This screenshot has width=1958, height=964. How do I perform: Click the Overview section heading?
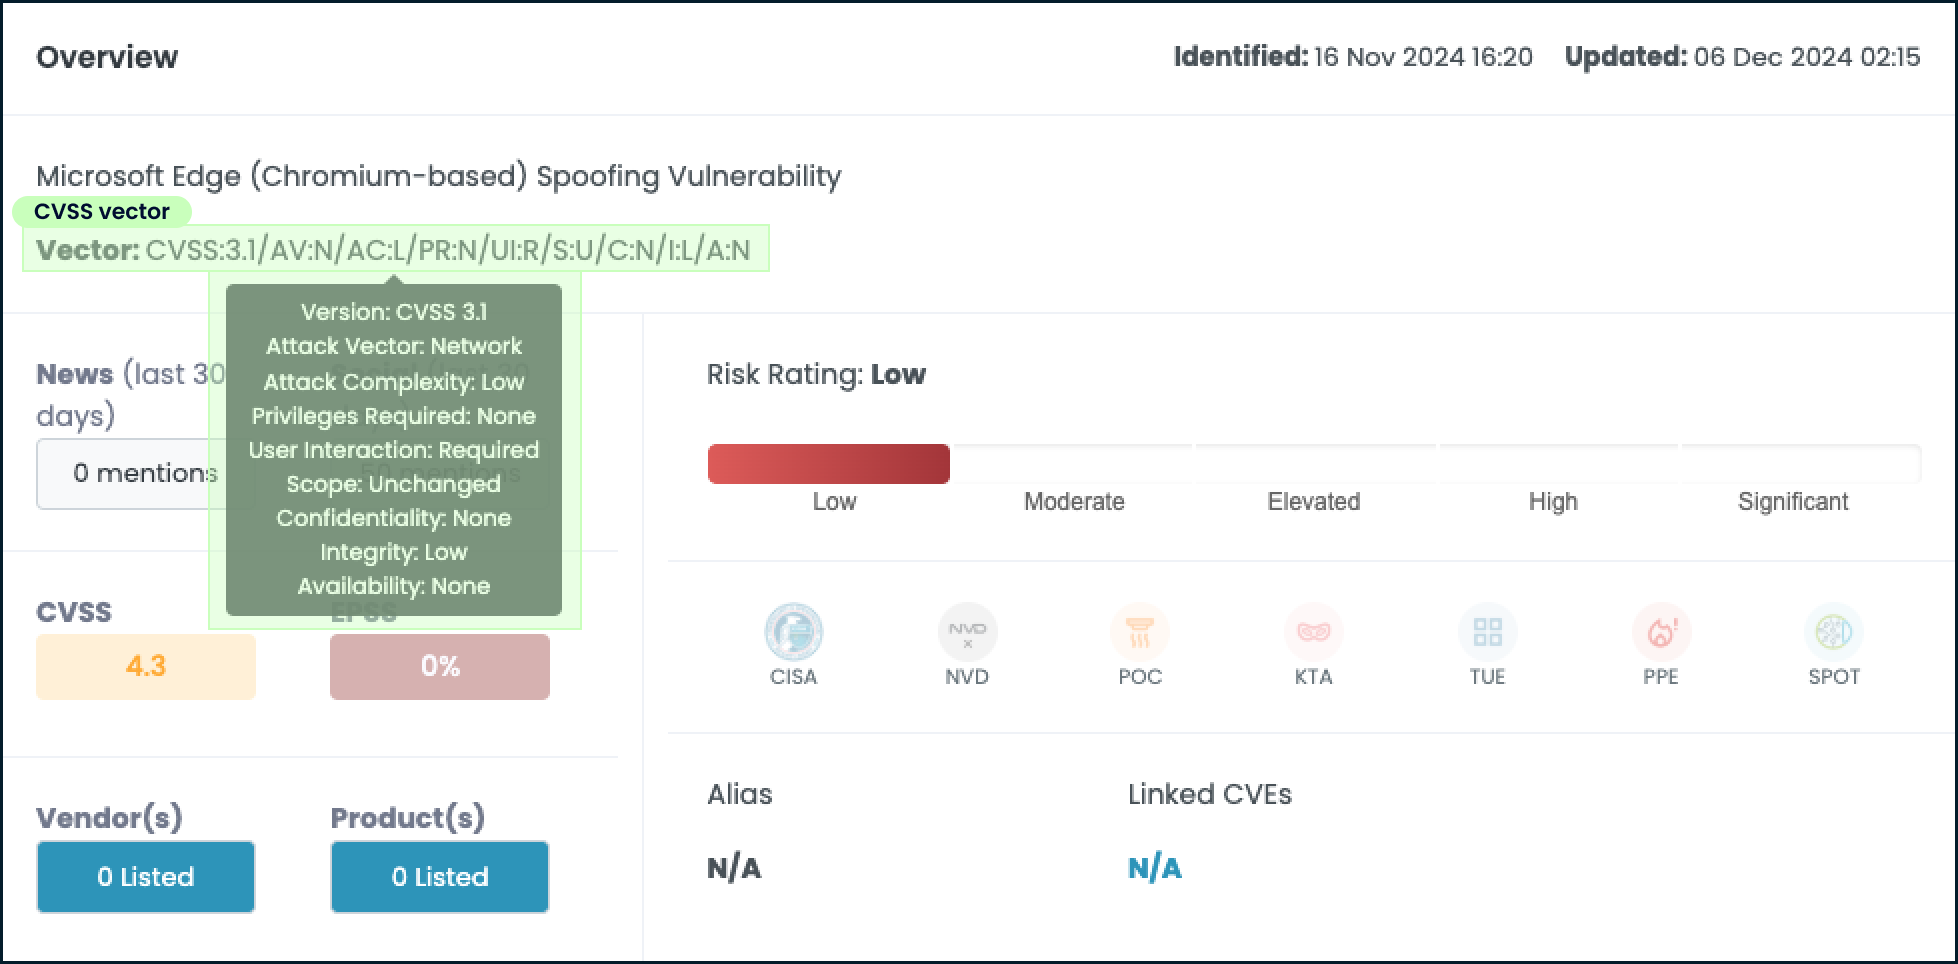tap(107, 57)
